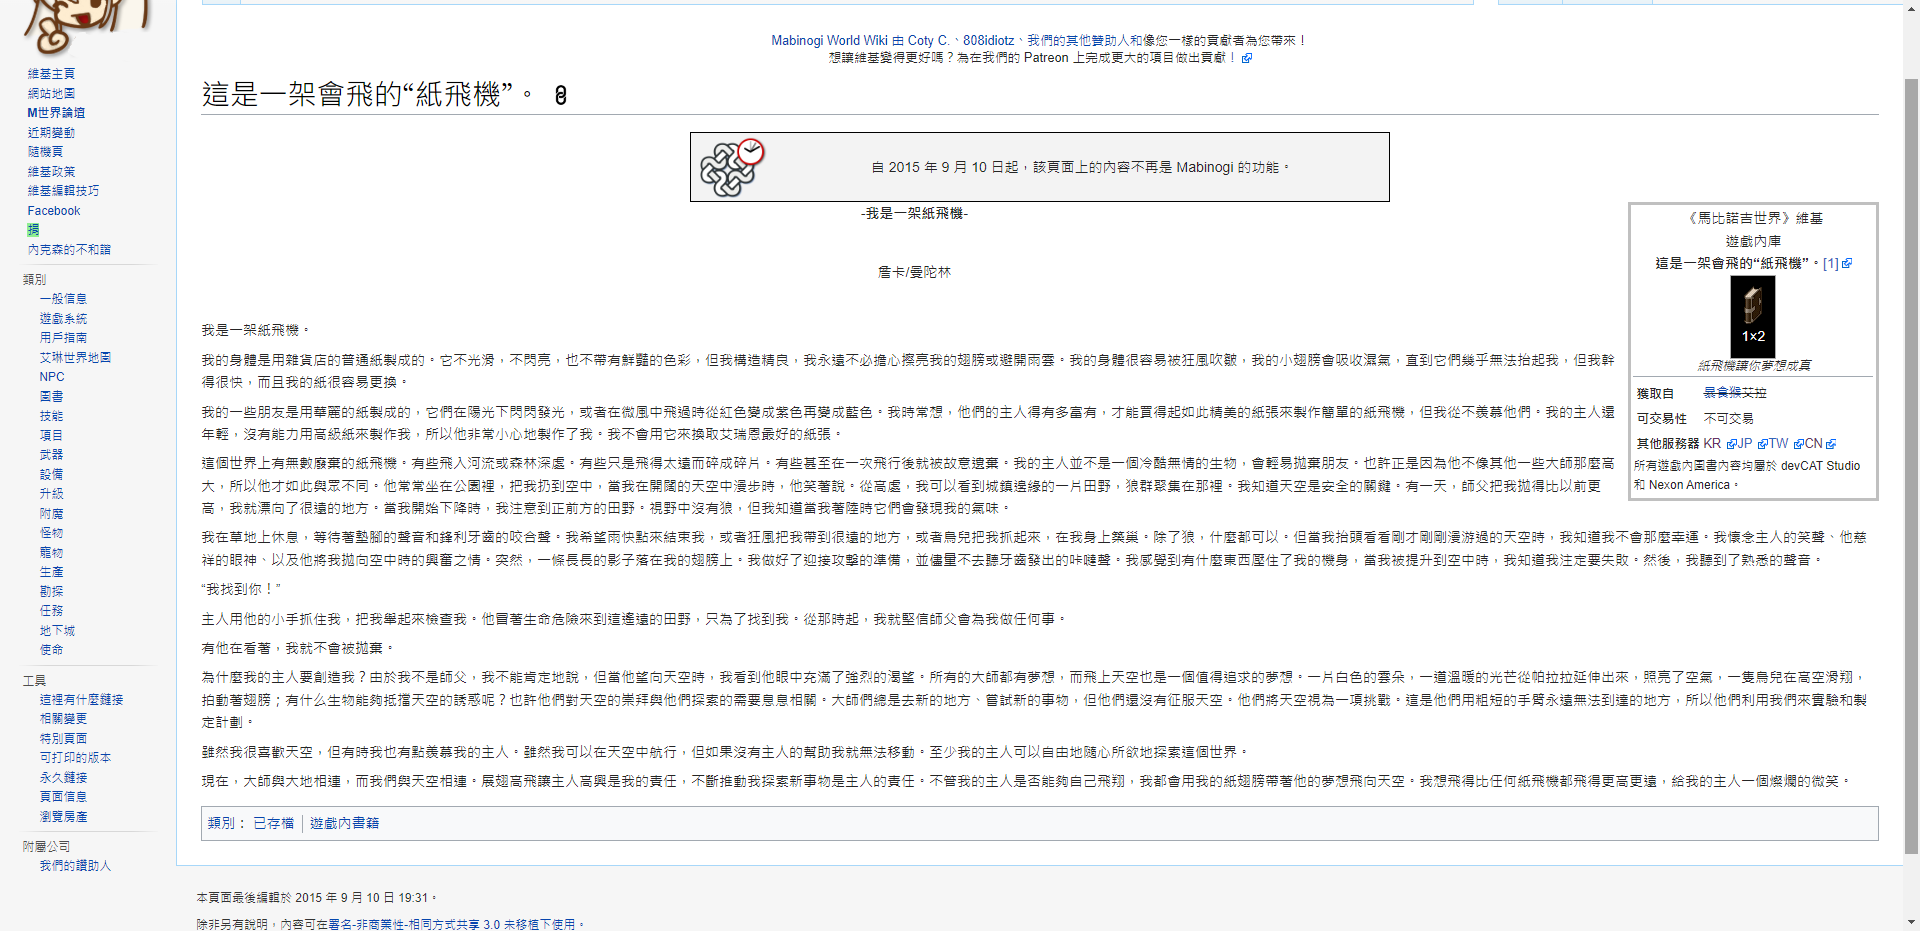Open 相關變更 tools link
The height and width of the screenshot is (931, 1920).
63,719
